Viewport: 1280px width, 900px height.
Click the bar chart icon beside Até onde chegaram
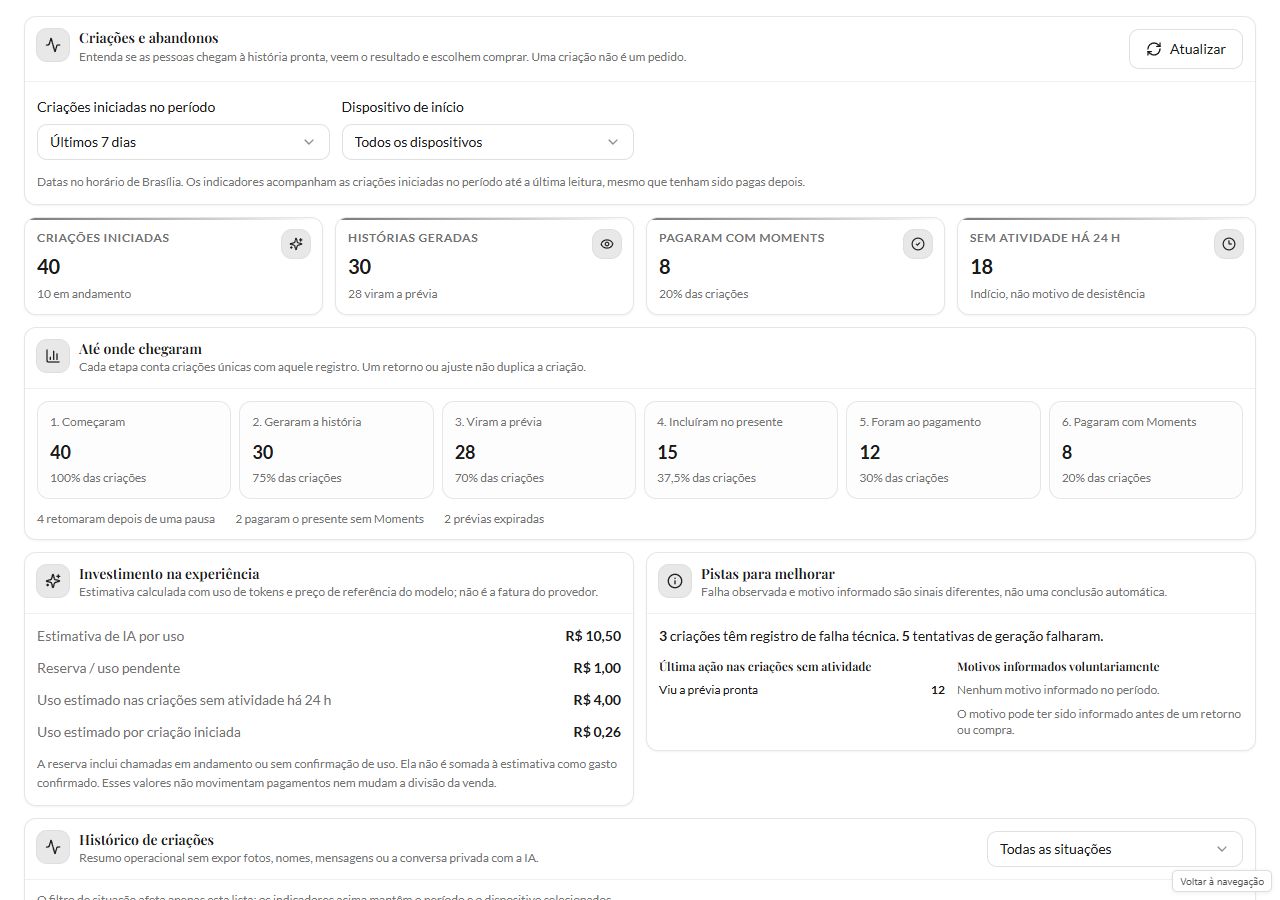[x=53, y=357]
